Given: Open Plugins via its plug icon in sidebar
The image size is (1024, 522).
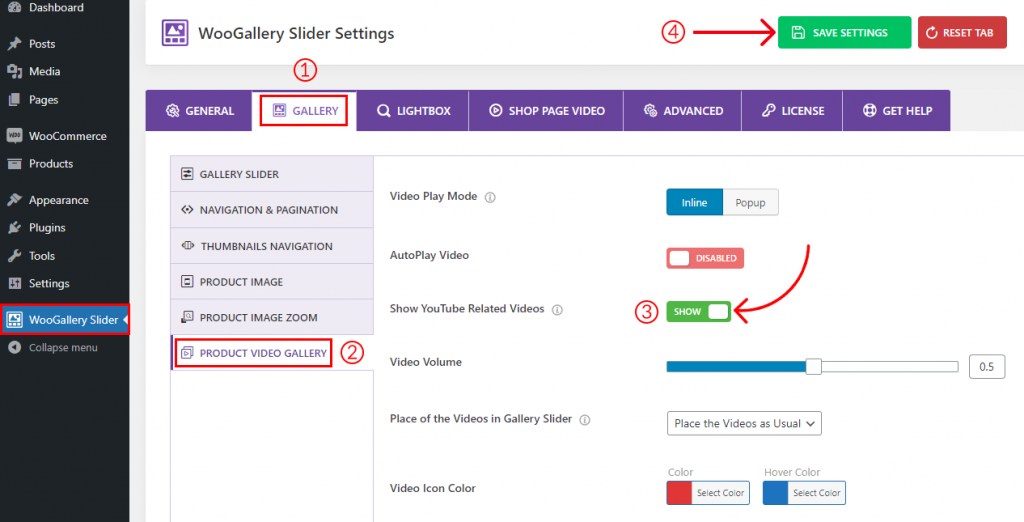Looking at the screenshot, I should (x=14, y=228).
